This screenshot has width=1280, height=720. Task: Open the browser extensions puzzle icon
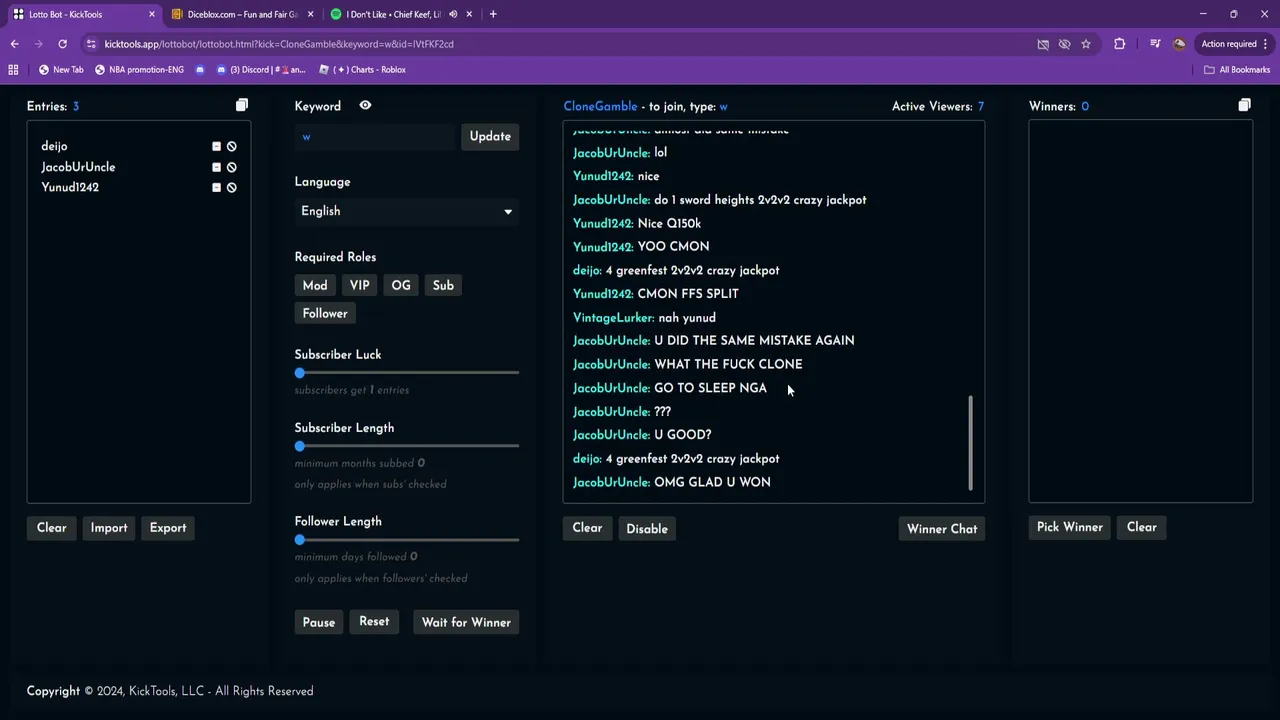pyautogui.click(x=1119, y=44)
